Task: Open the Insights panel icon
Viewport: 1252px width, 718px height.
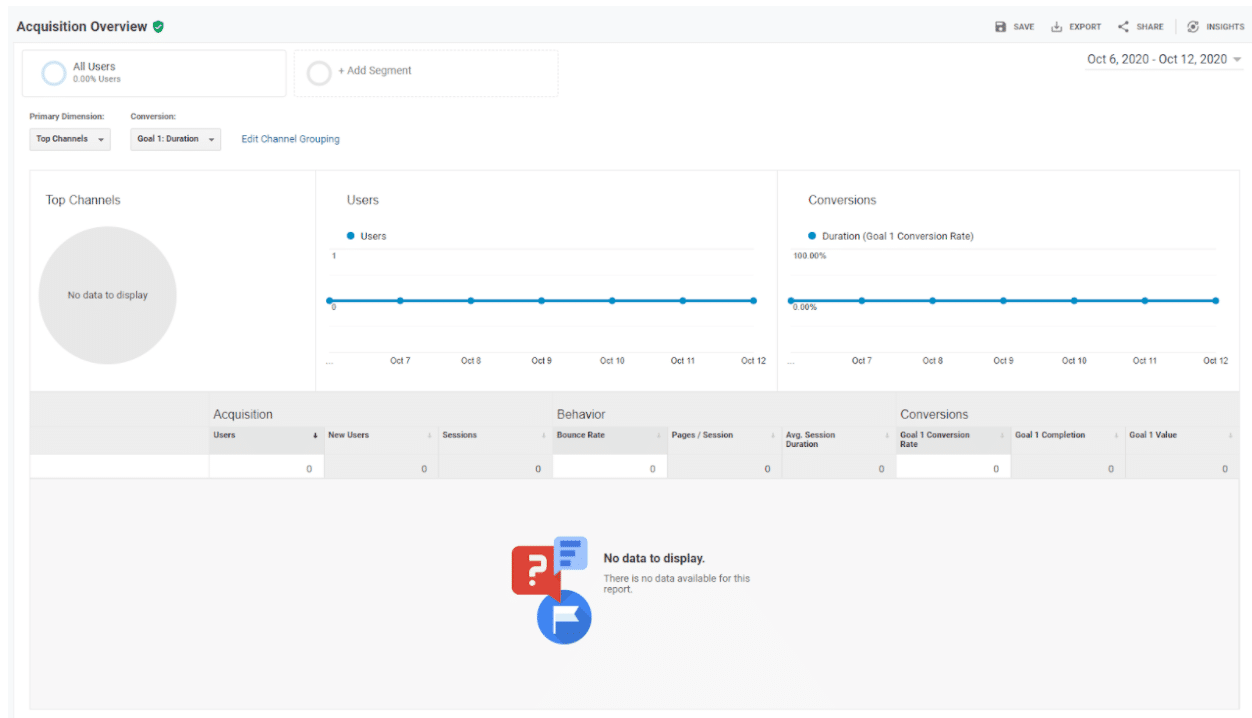Action: point(1193,27)
